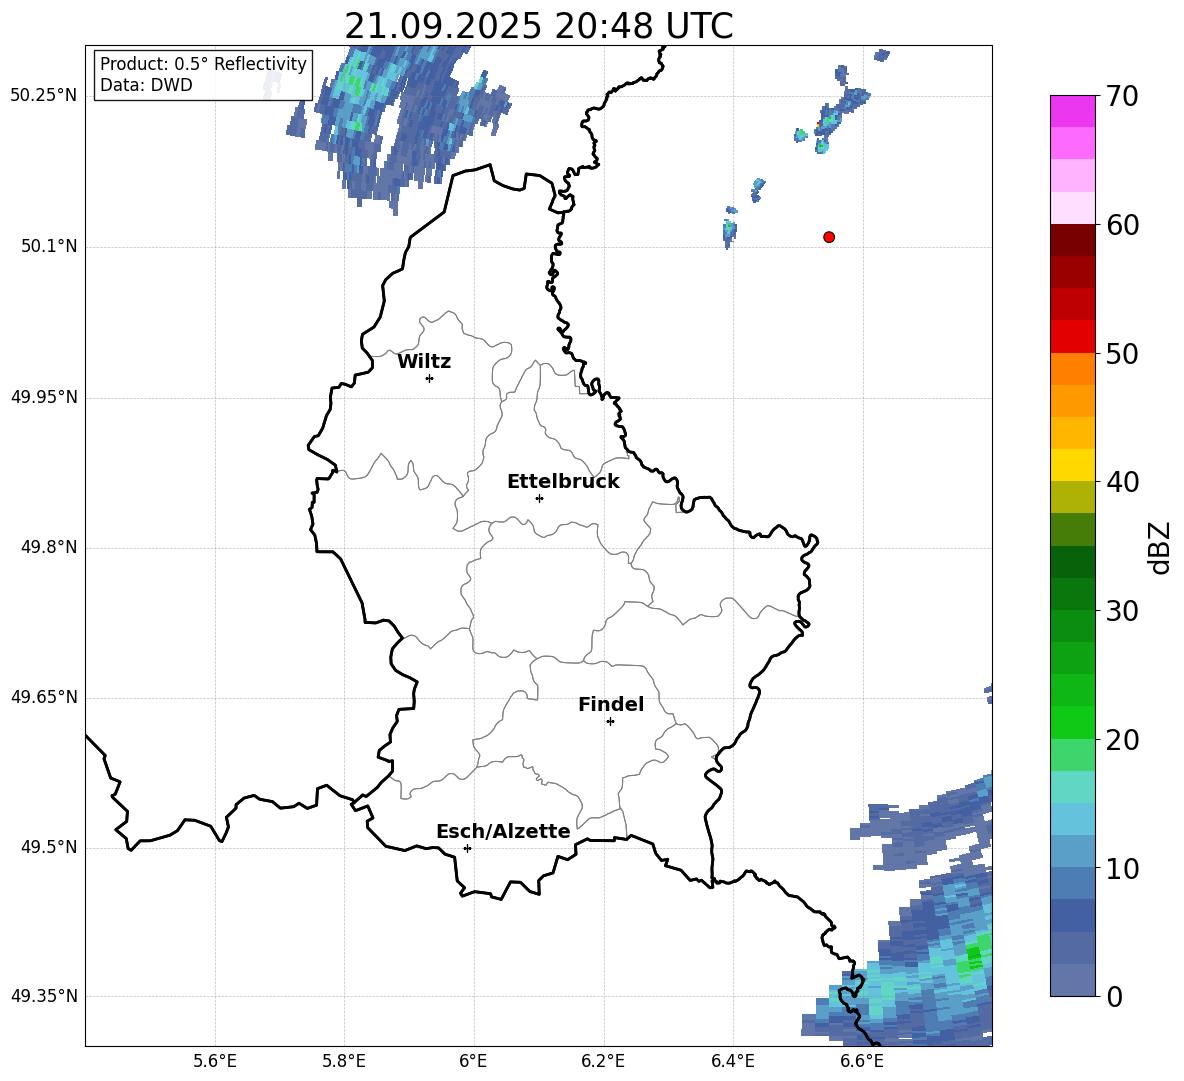This screenshot has height=1081, width=1184.
Task: Click the bright green 20 dBZ colorbar segment
Action: pos(1072,722)
